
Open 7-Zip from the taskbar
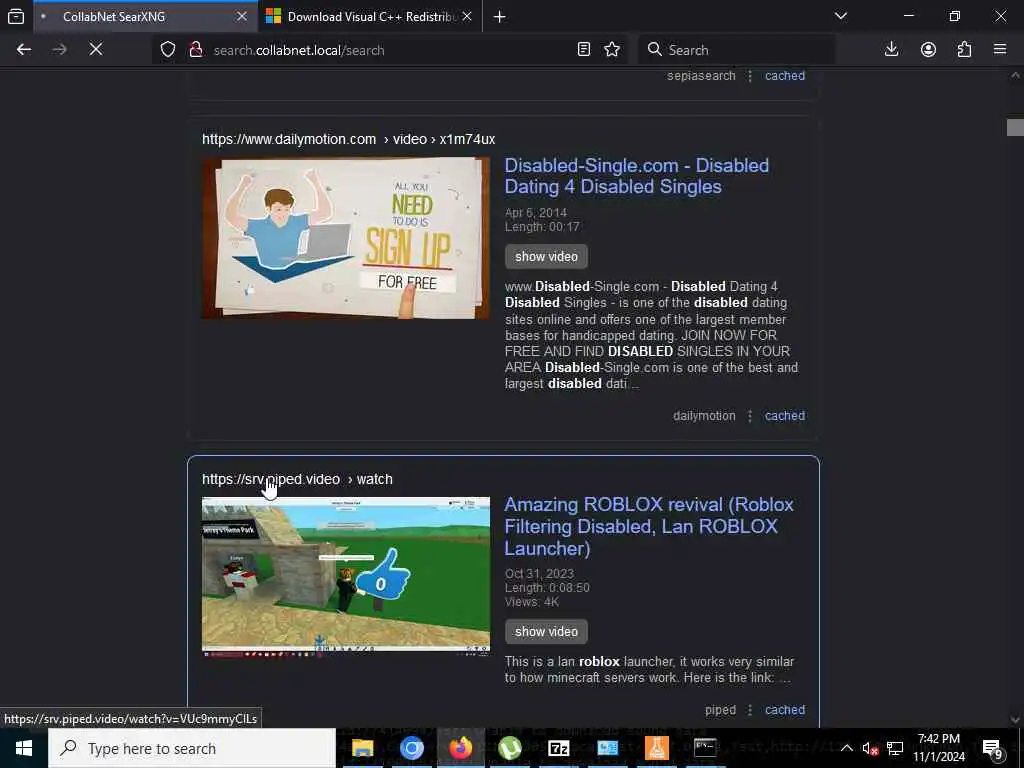pyautogui.click(x=558, y=748)
